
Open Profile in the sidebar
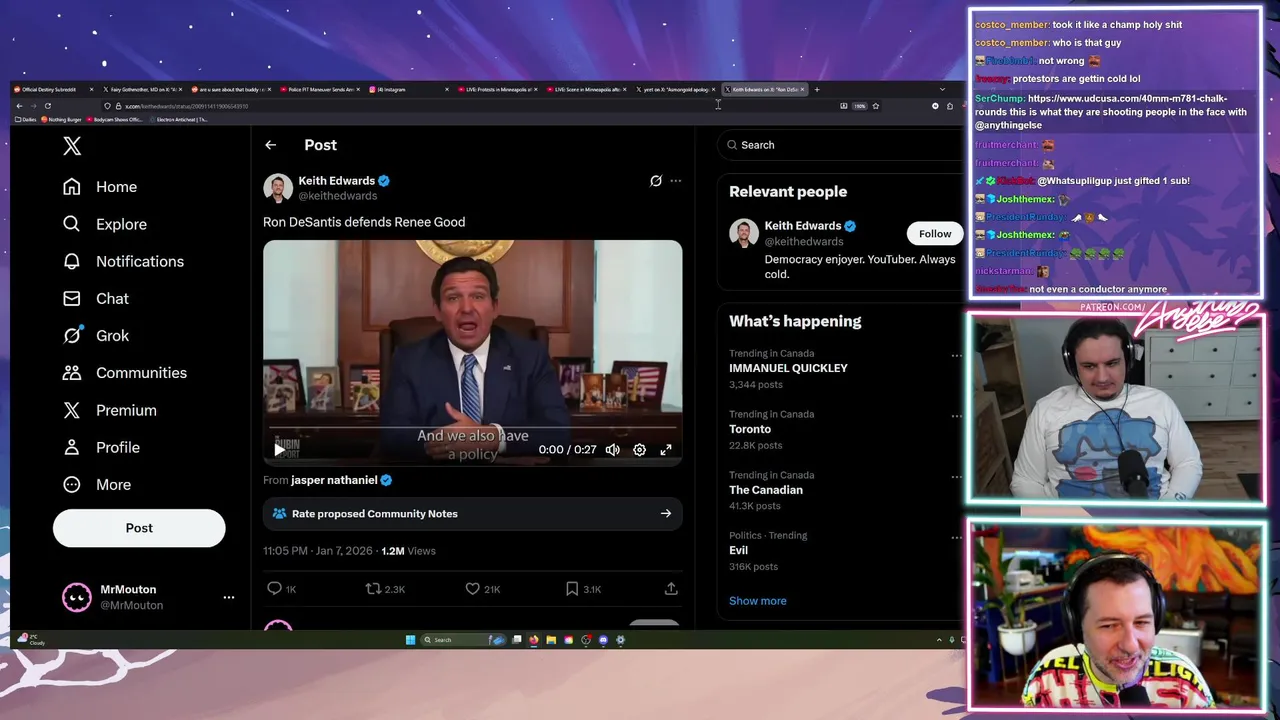coord(101,447)
